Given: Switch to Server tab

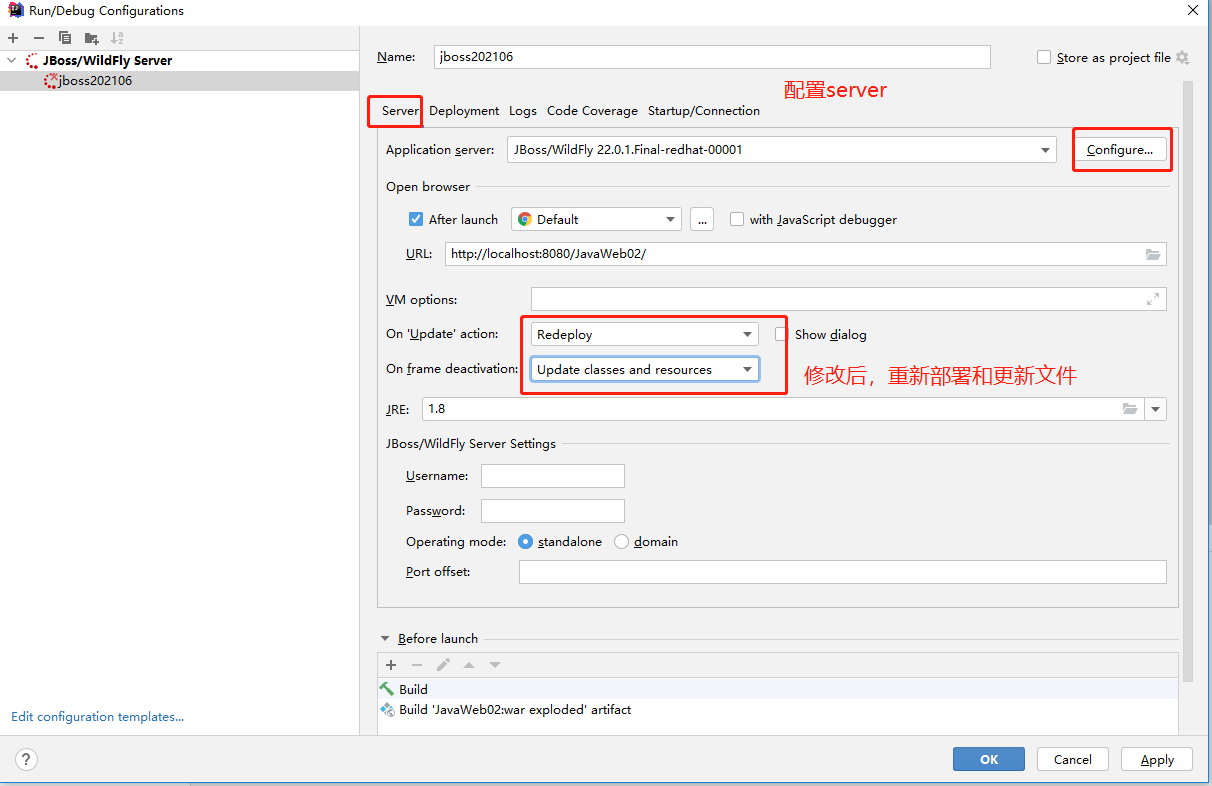Looking at the screenshot, I should coord(400,111).
